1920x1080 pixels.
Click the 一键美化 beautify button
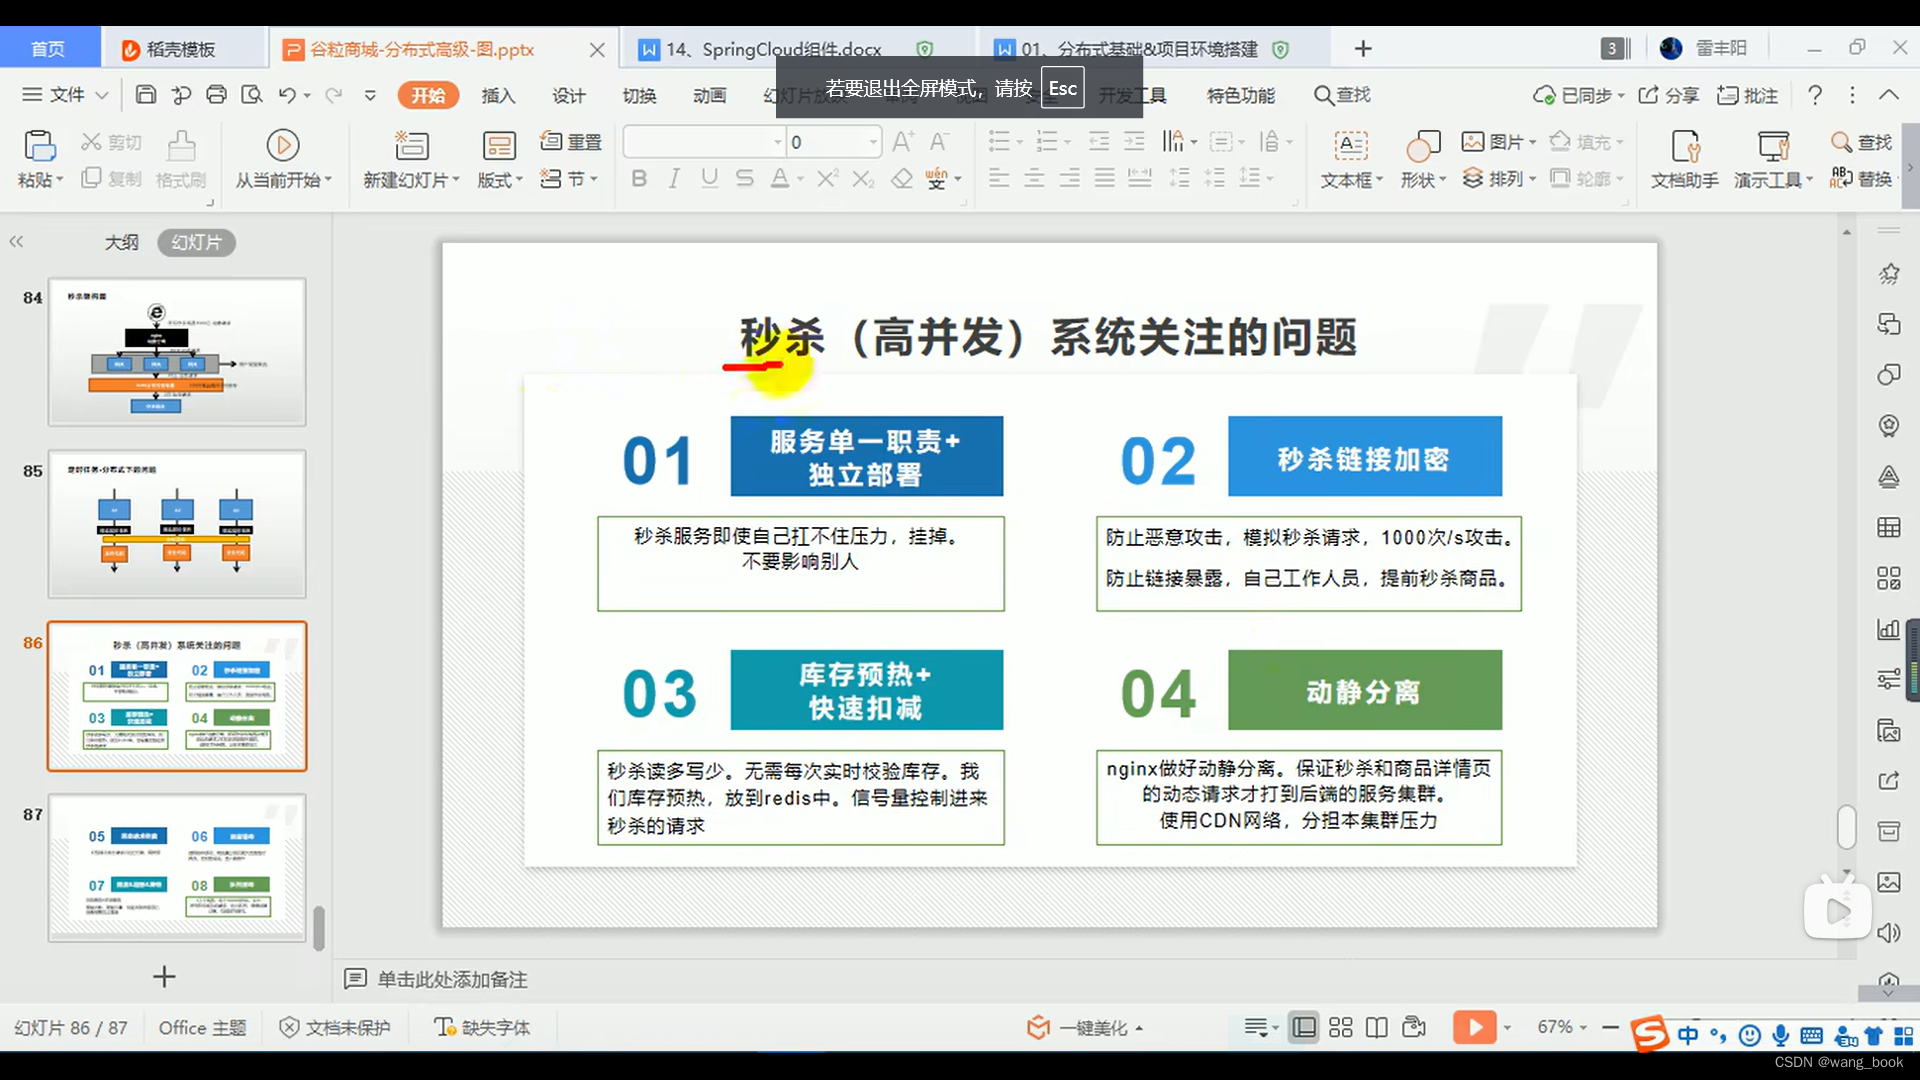[1079, 1027]
